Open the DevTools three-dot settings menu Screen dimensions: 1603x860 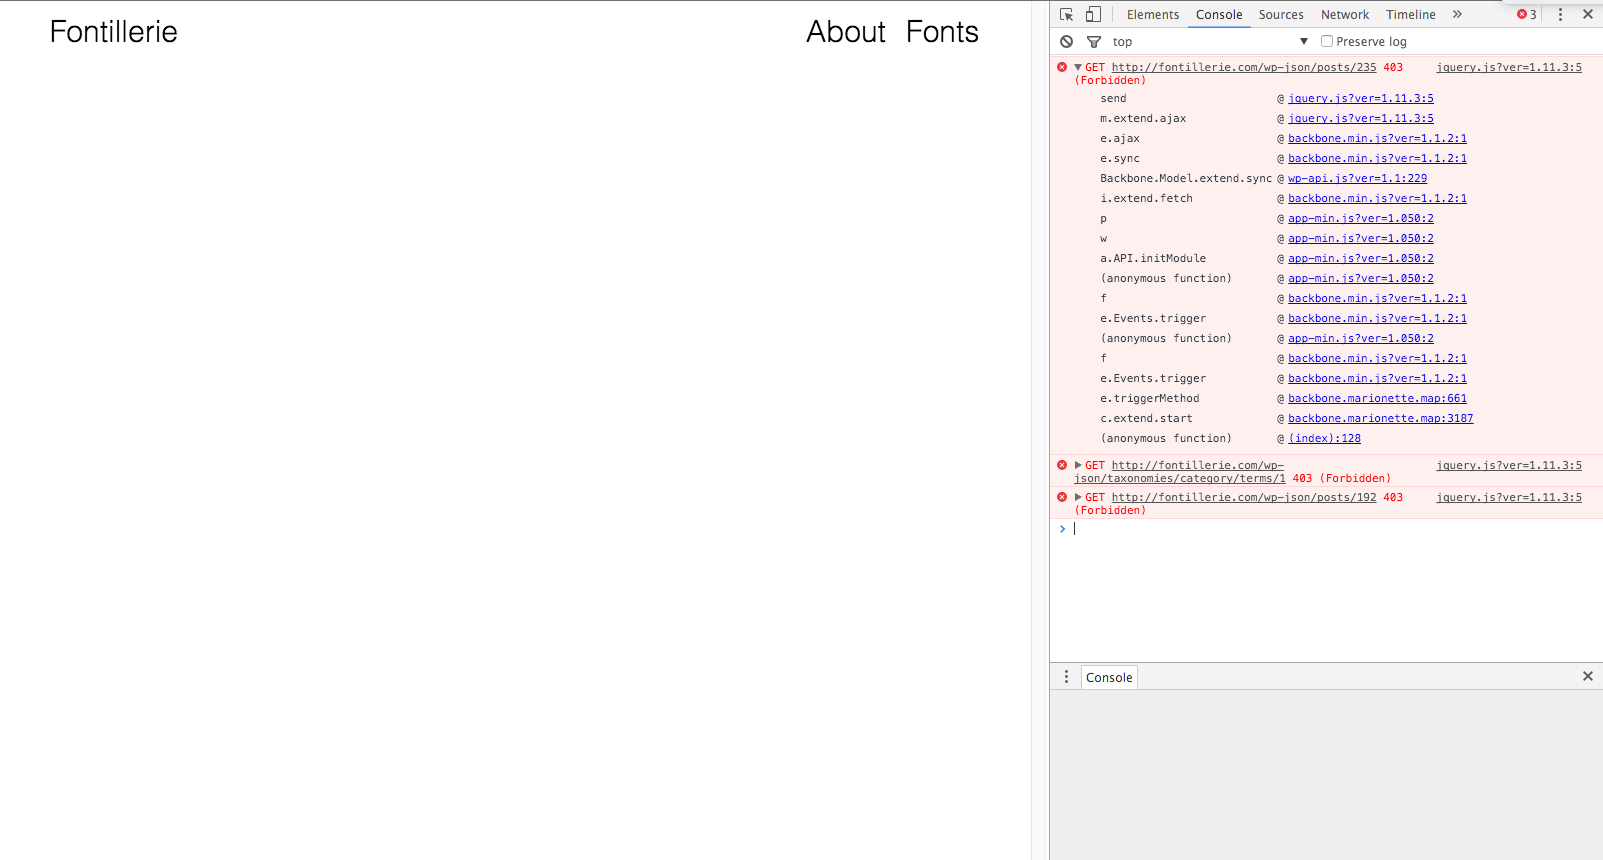(1560, 14)
